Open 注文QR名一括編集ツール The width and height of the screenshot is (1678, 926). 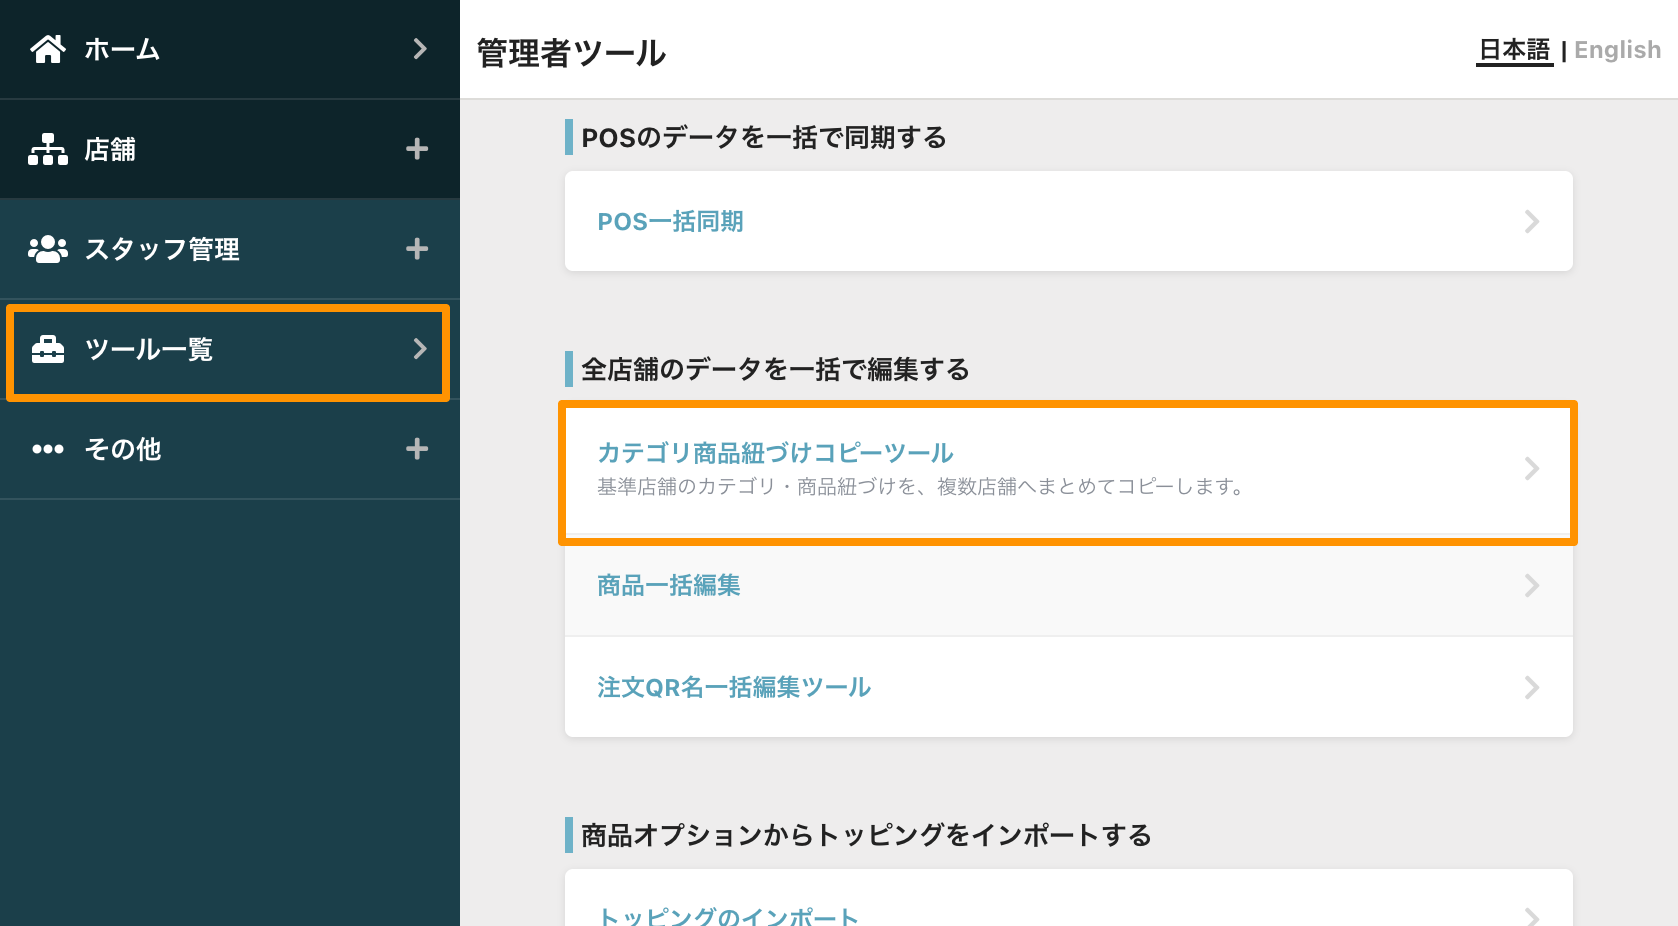point(1068,687)
